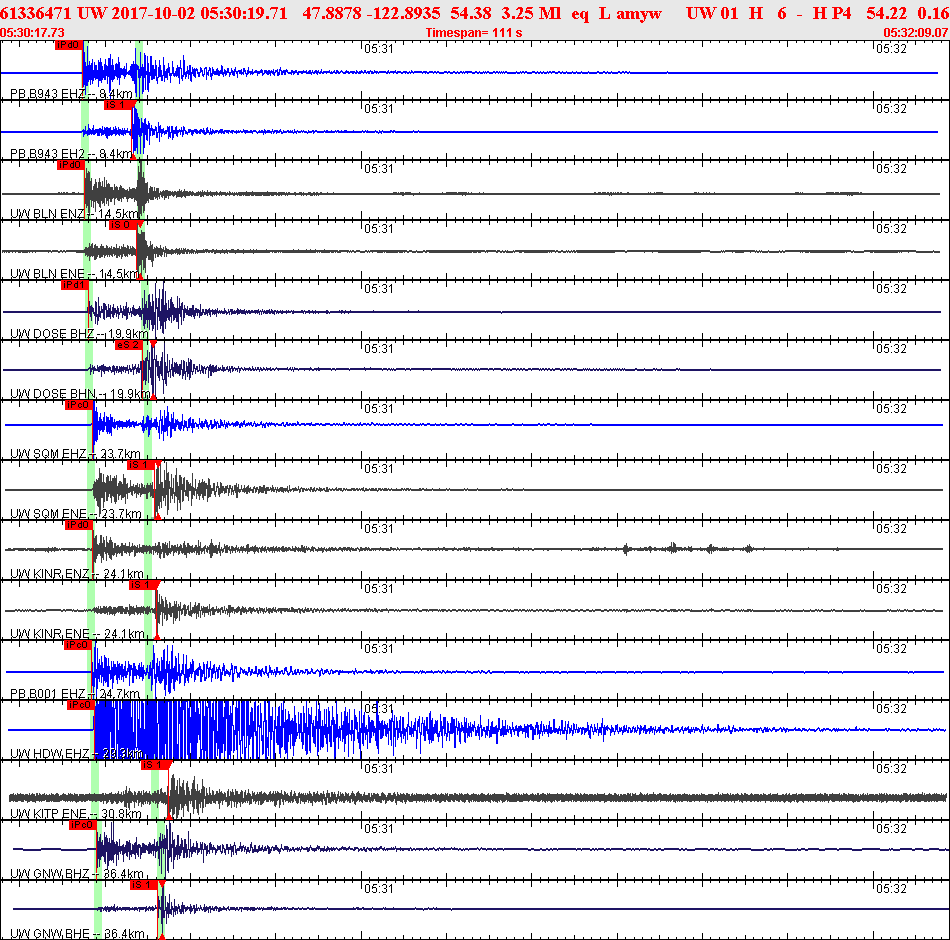The image size is (950, 940).
Task: Click the 'UW DOSE BHN -- 19.9km' channel label
Action: [81, 394]
